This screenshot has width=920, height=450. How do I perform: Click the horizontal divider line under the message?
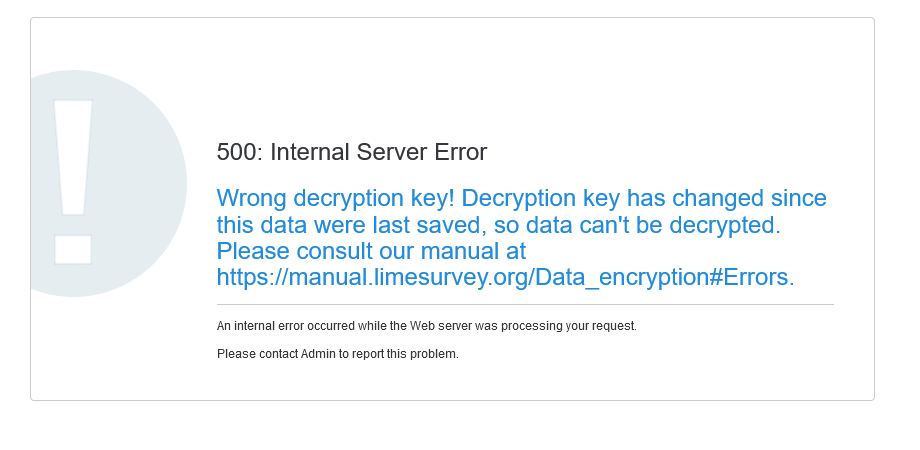click(525, 304)
